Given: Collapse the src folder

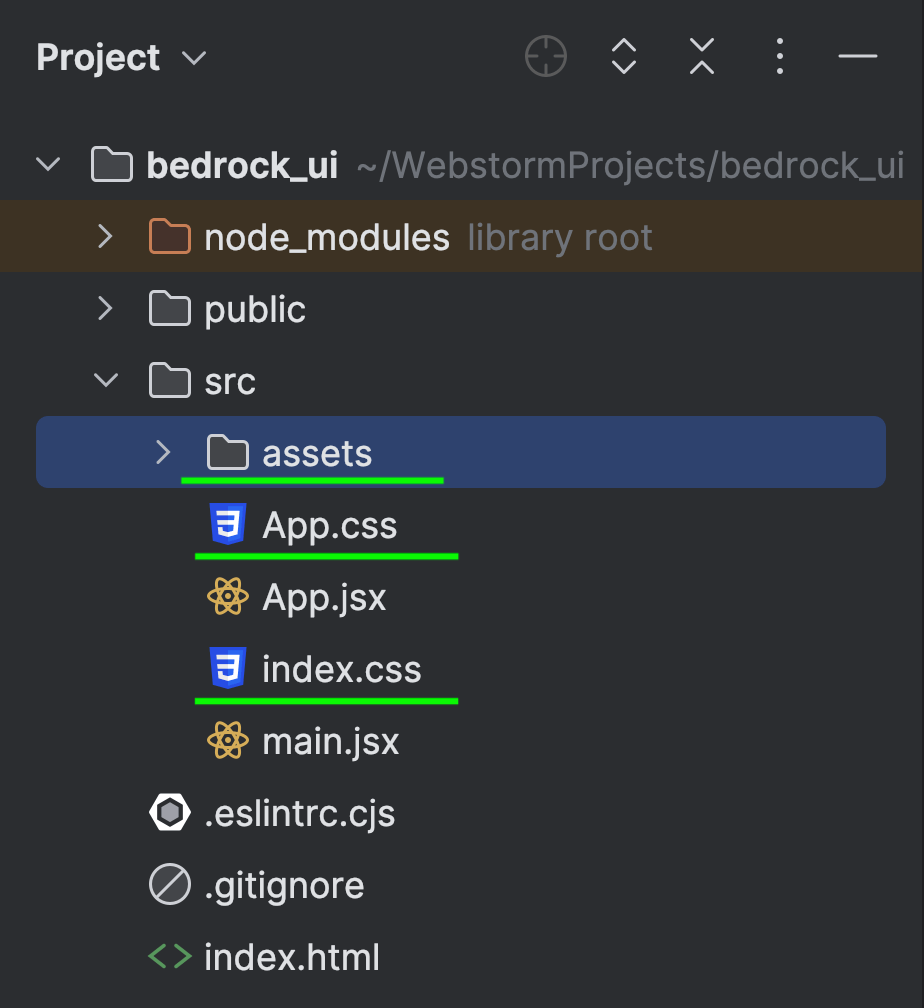Looking at the screenshot, I should pos(105,381).
